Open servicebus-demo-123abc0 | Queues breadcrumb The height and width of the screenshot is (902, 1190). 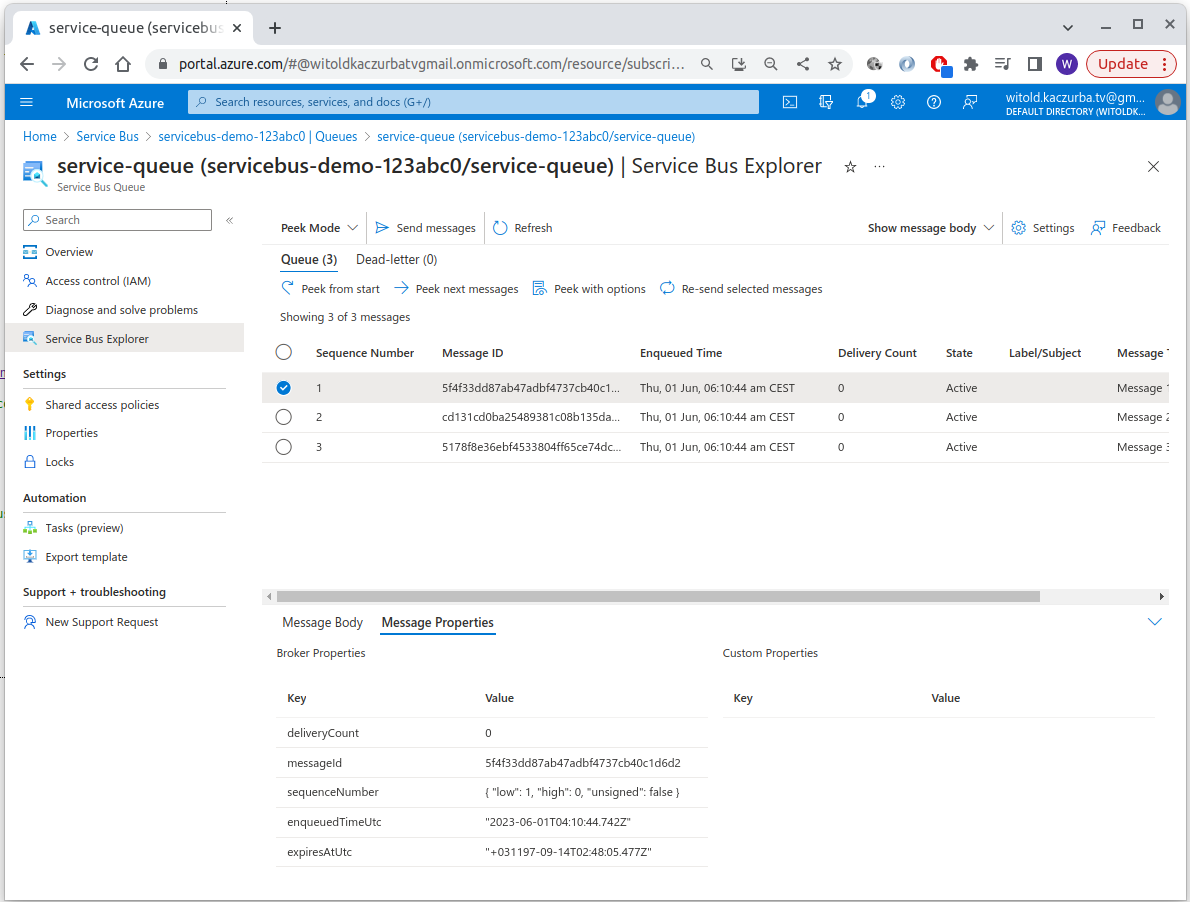(257, 137)
